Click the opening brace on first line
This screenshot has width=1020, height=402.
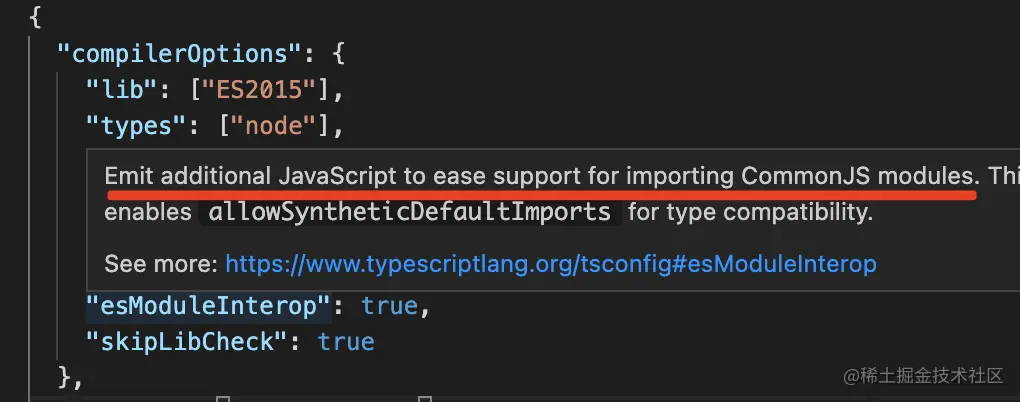35,18
